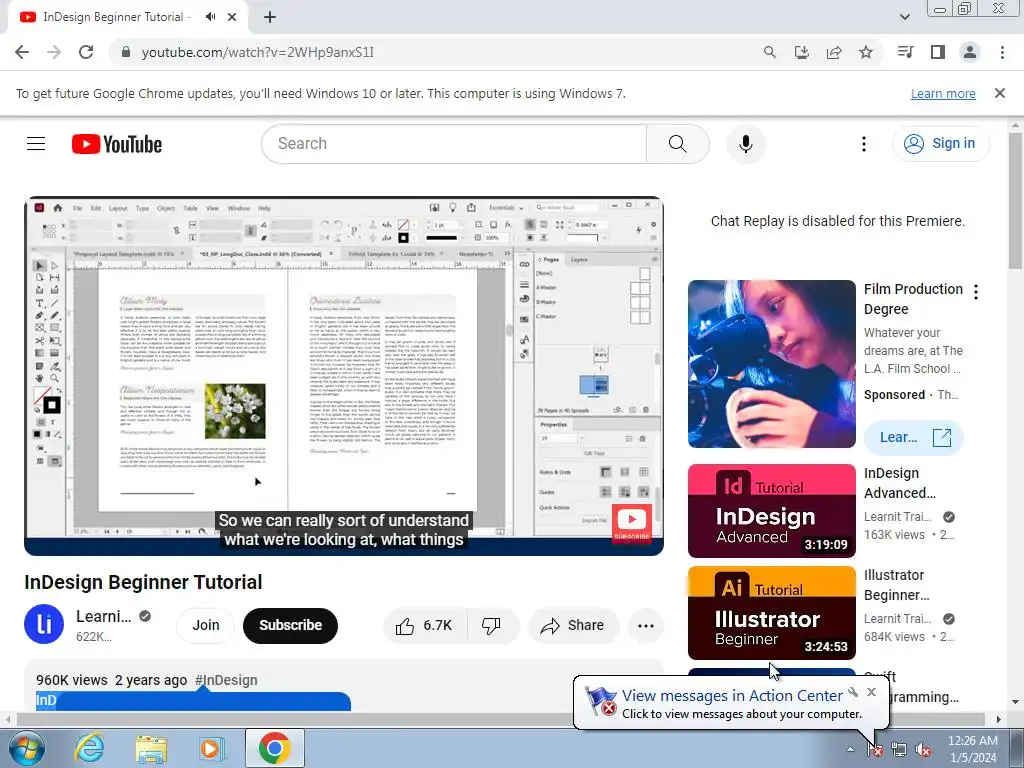Screen dimensions: 1024x768
Task: Close the Action Center balloon
Action: 871,692
